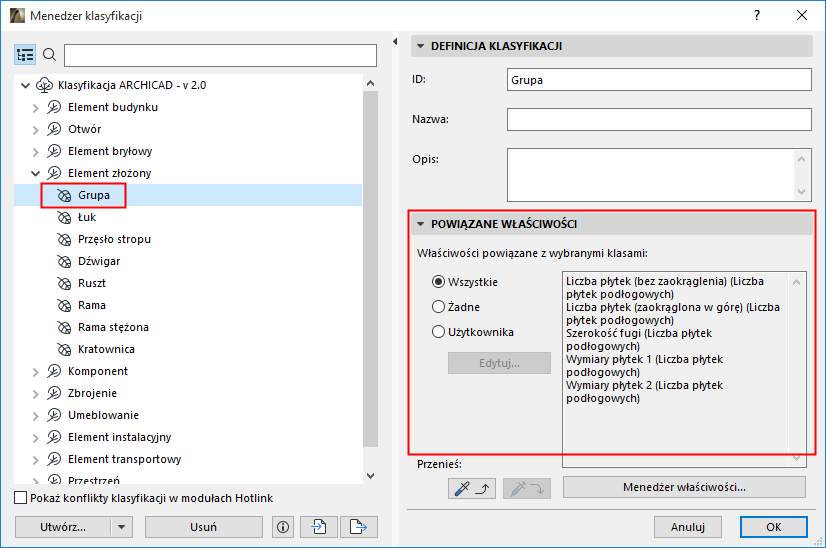This screenshot has width=826, height=548.
Task: Click the leaf icon beside Element instalacyjny
Action: coord(54,437)
